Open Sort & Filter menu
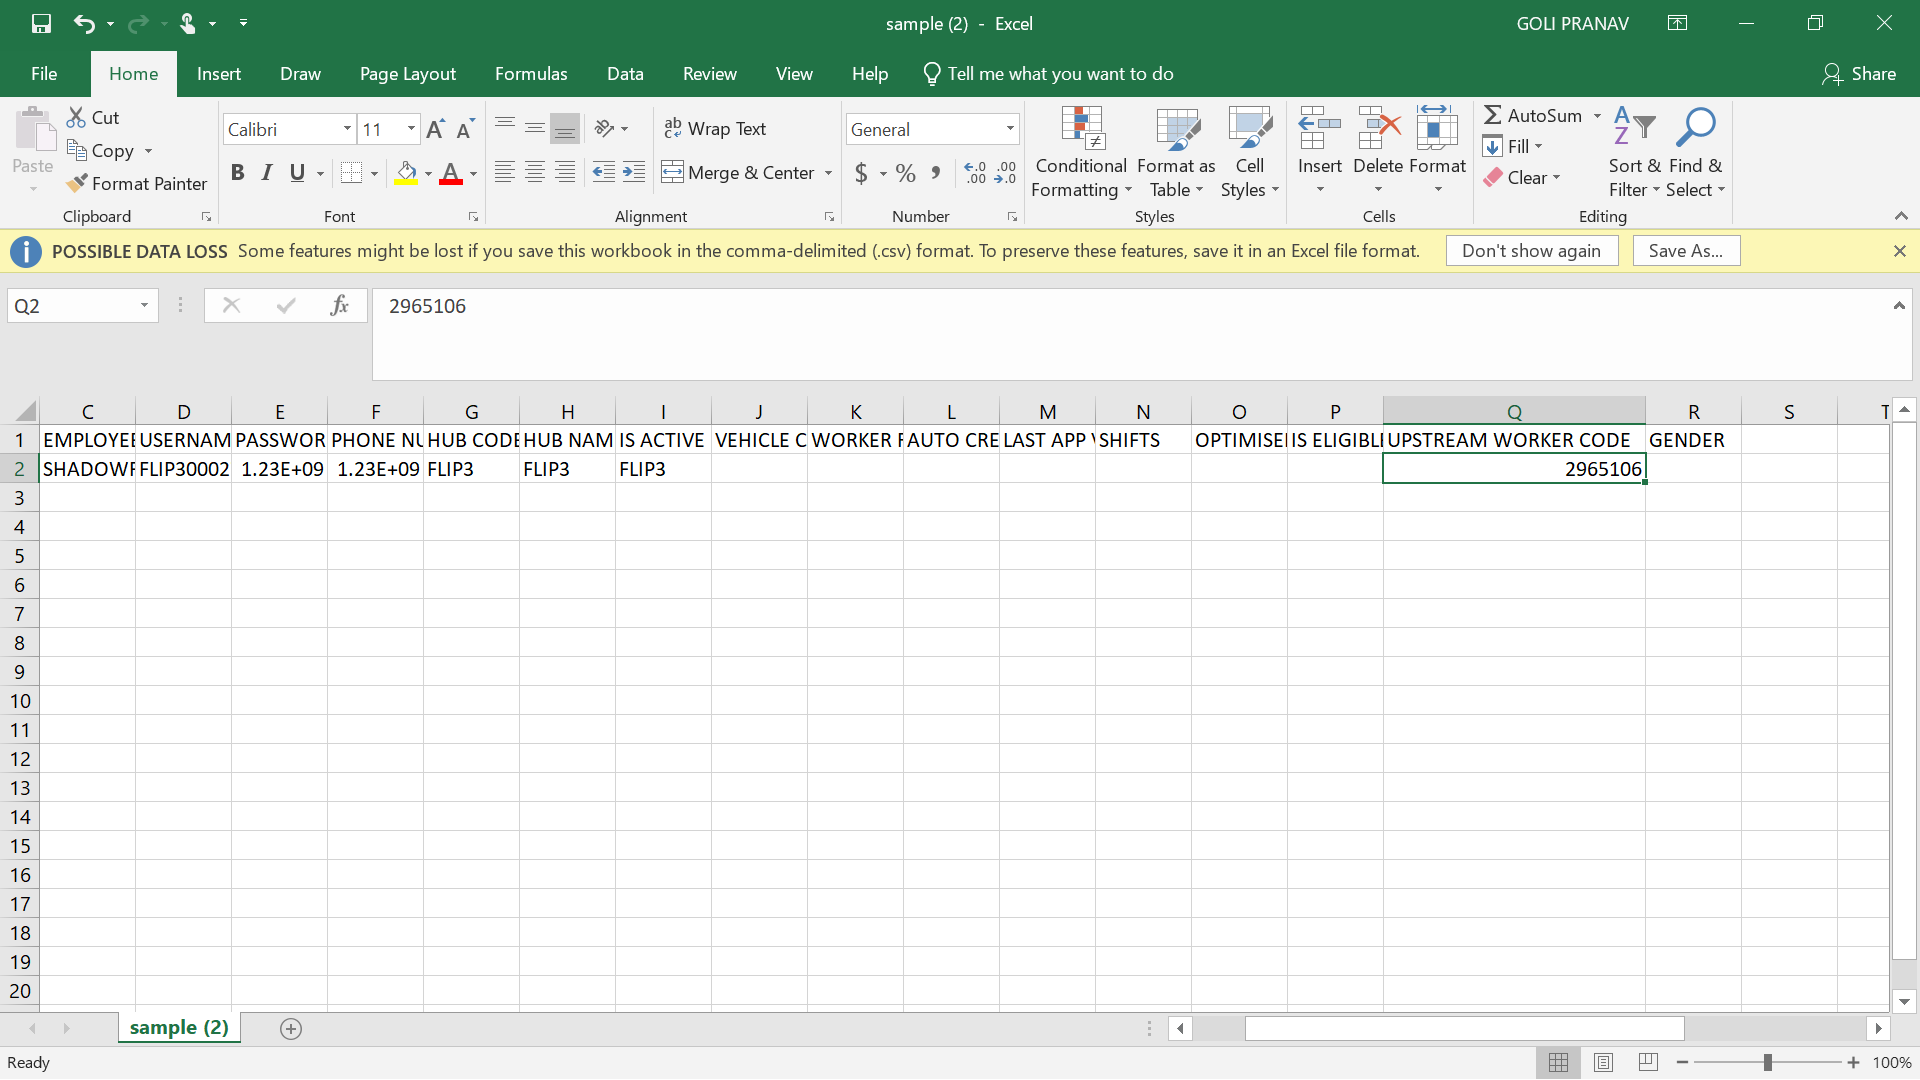The width and height of the screenshot is (1920, 1080). pos(1634,152)
